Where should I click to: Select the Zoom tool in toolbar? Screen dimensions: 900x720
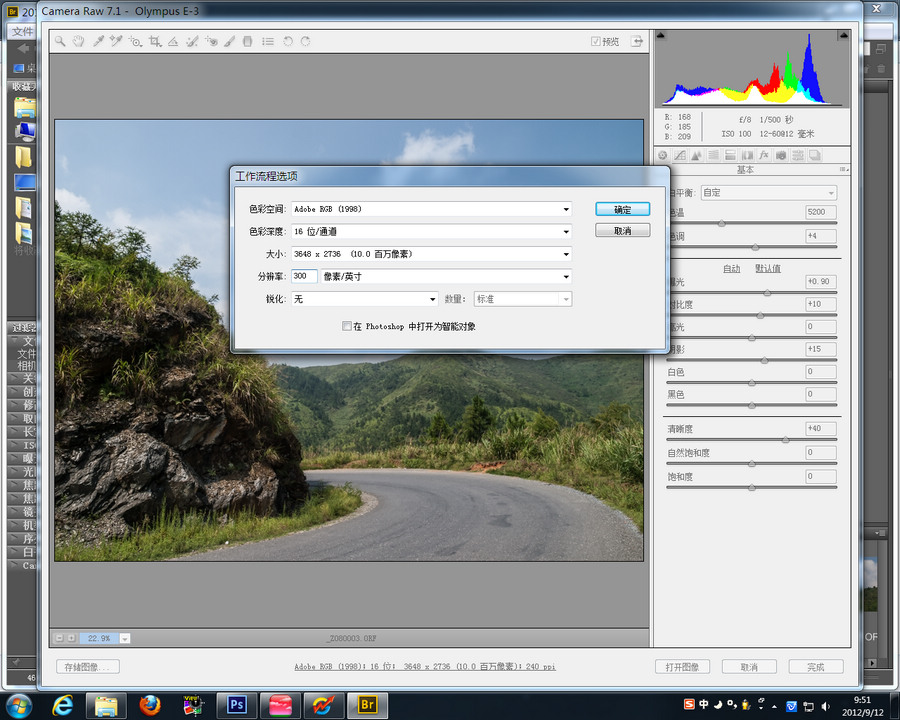[61, 42]
